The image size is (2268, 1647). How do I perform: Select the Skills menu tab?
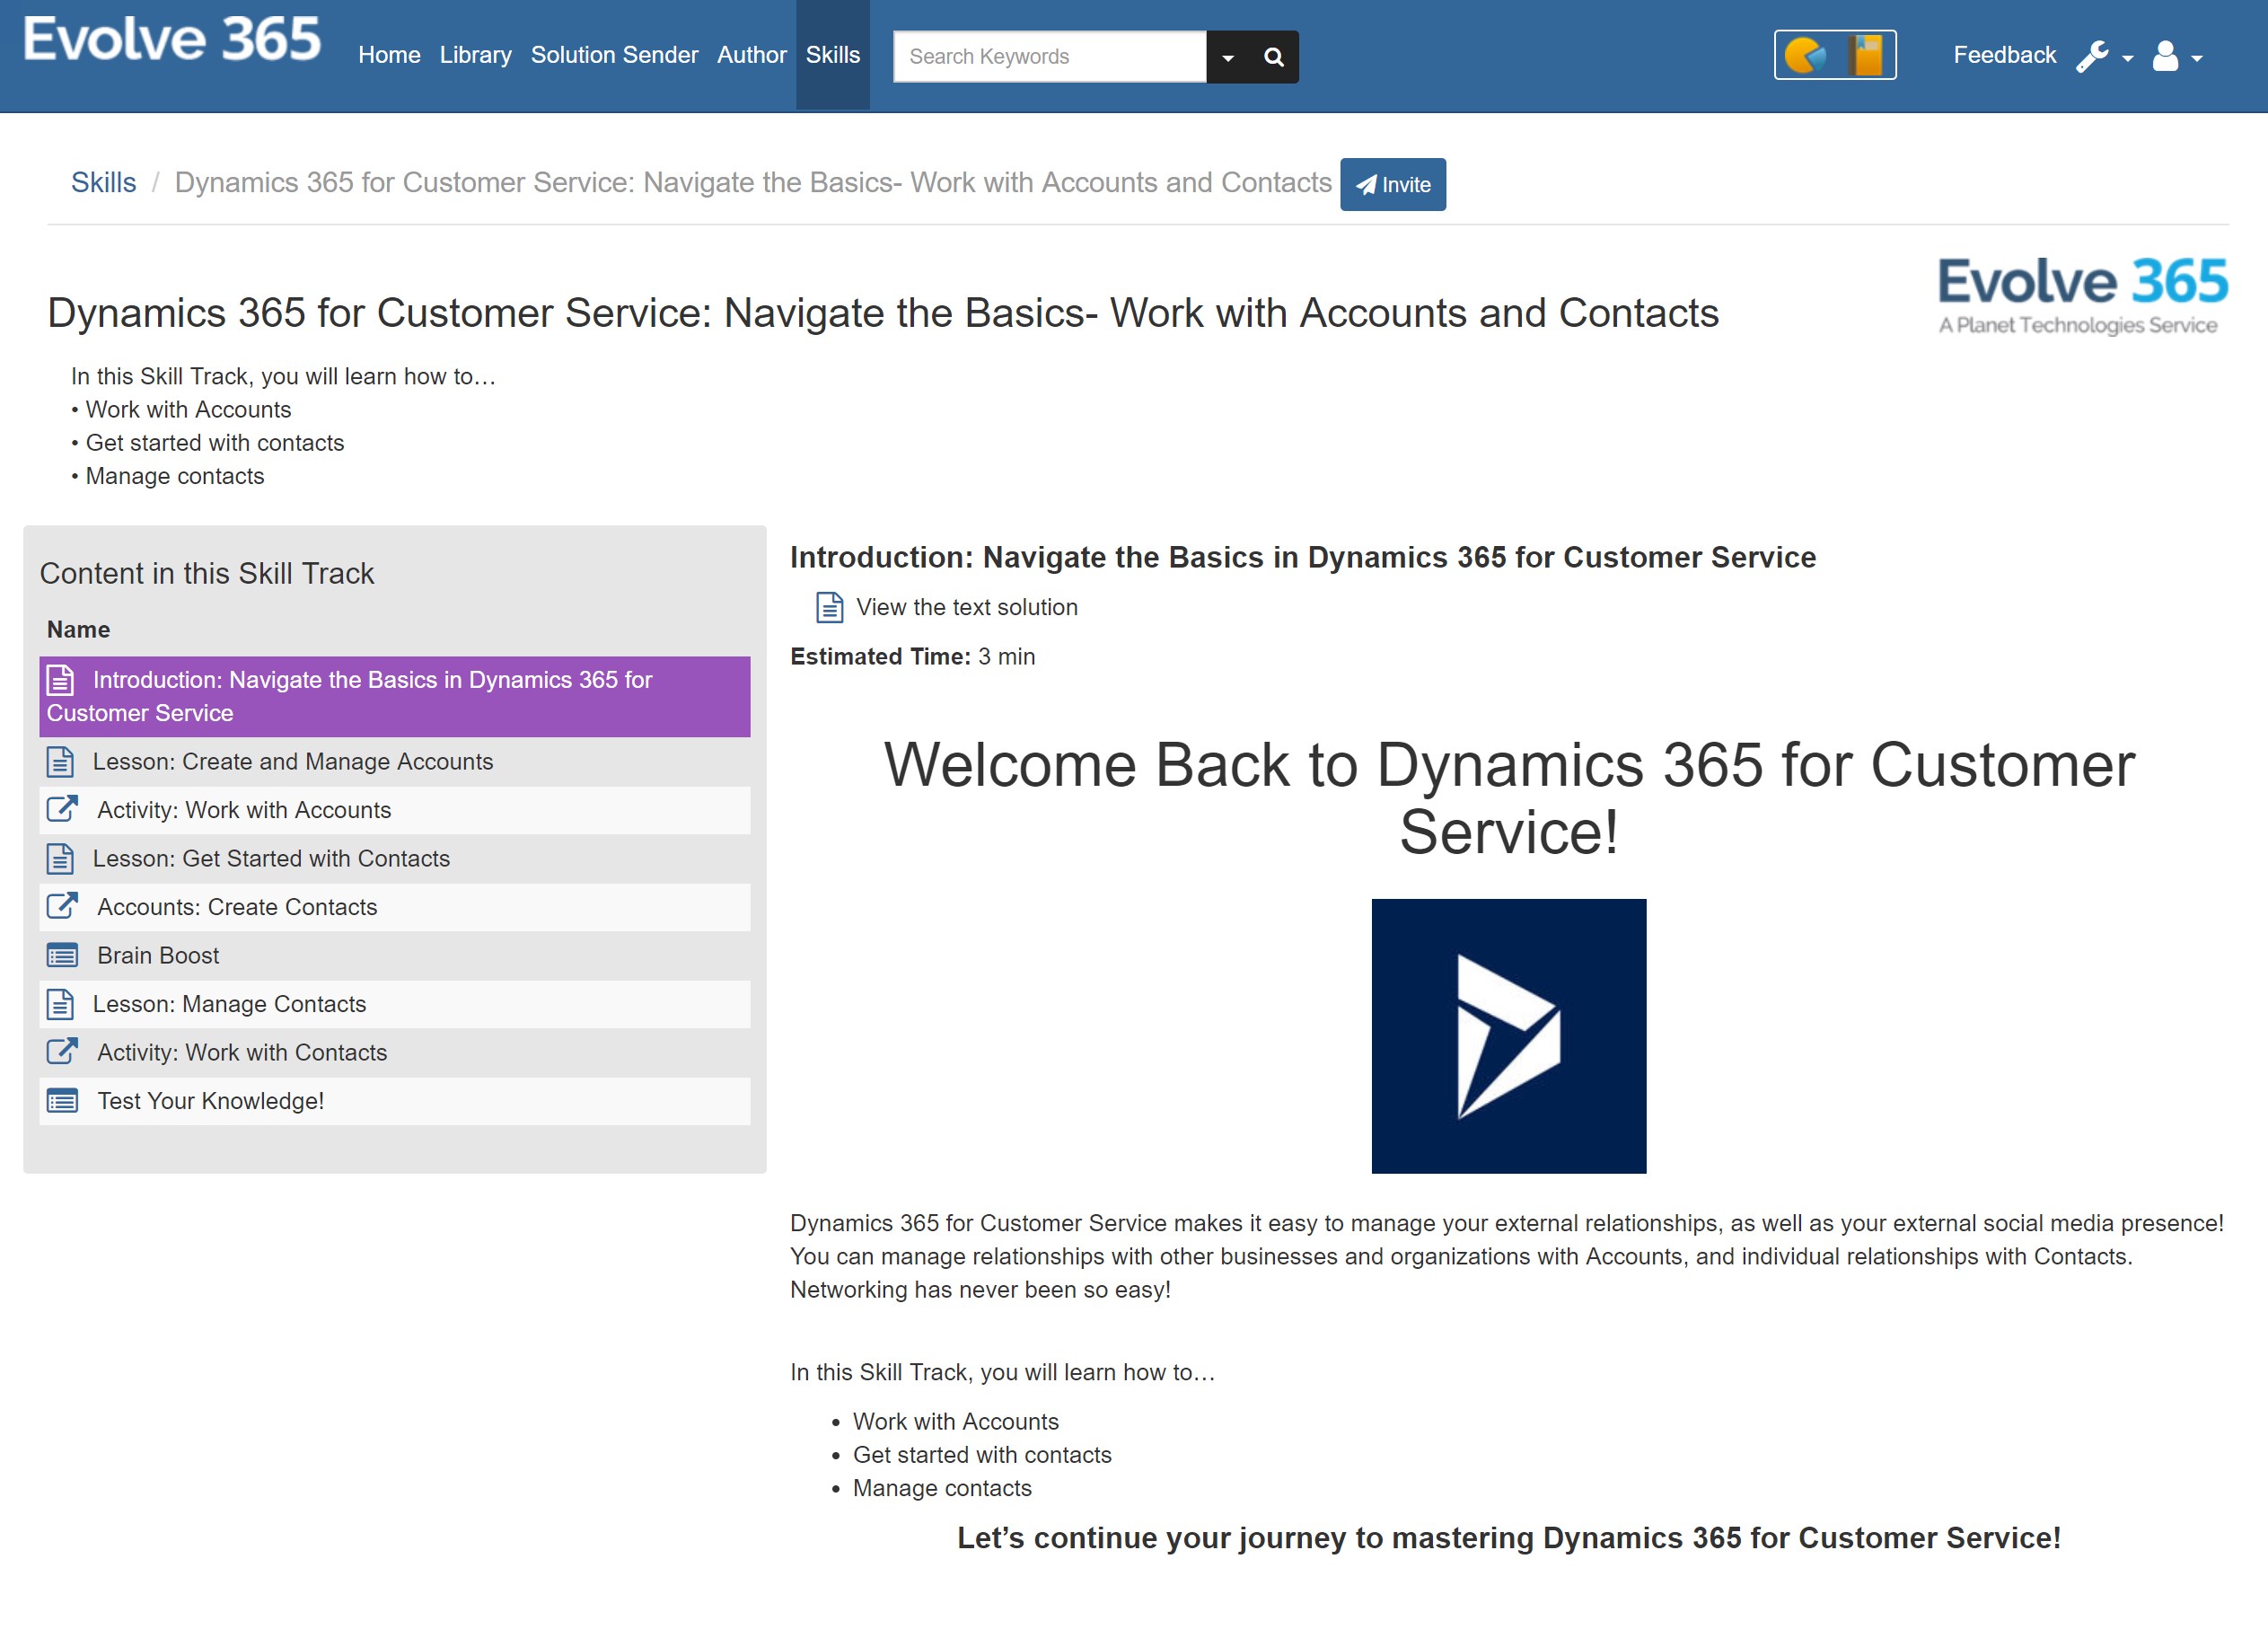coord(832,55)
